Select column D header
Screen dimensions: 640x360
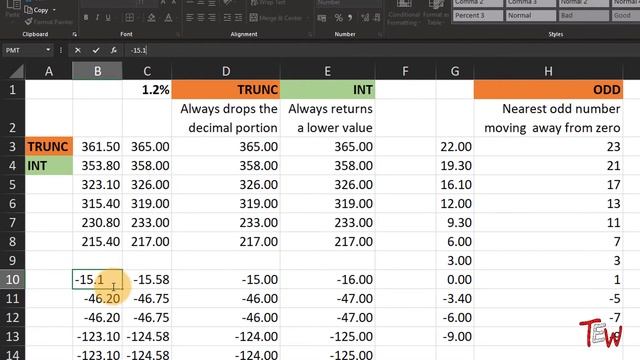[226, 71]
